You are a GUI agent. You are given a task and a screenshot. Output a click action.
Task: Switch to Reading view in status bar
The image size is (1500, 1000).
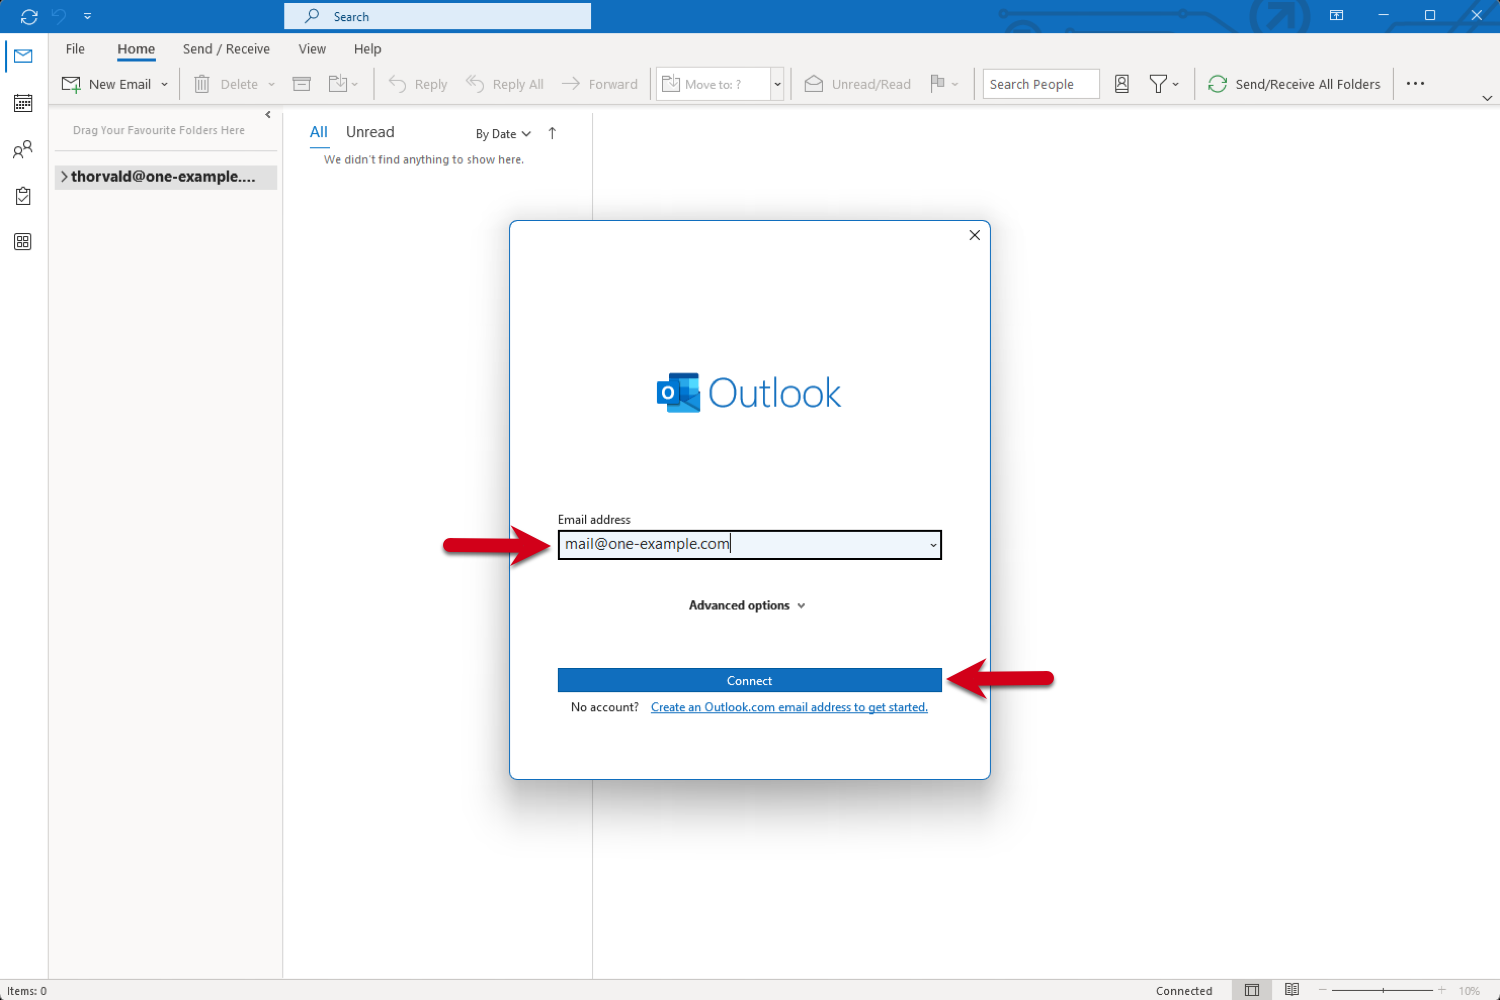(x=1292, y=989)
